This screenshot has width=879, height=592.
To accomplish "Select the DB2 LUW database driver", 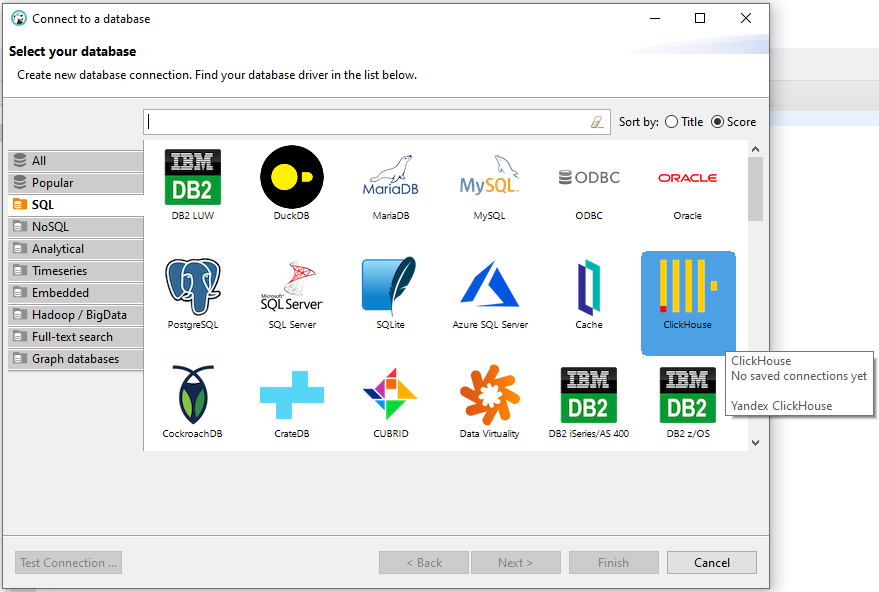I will coord(192,177).
